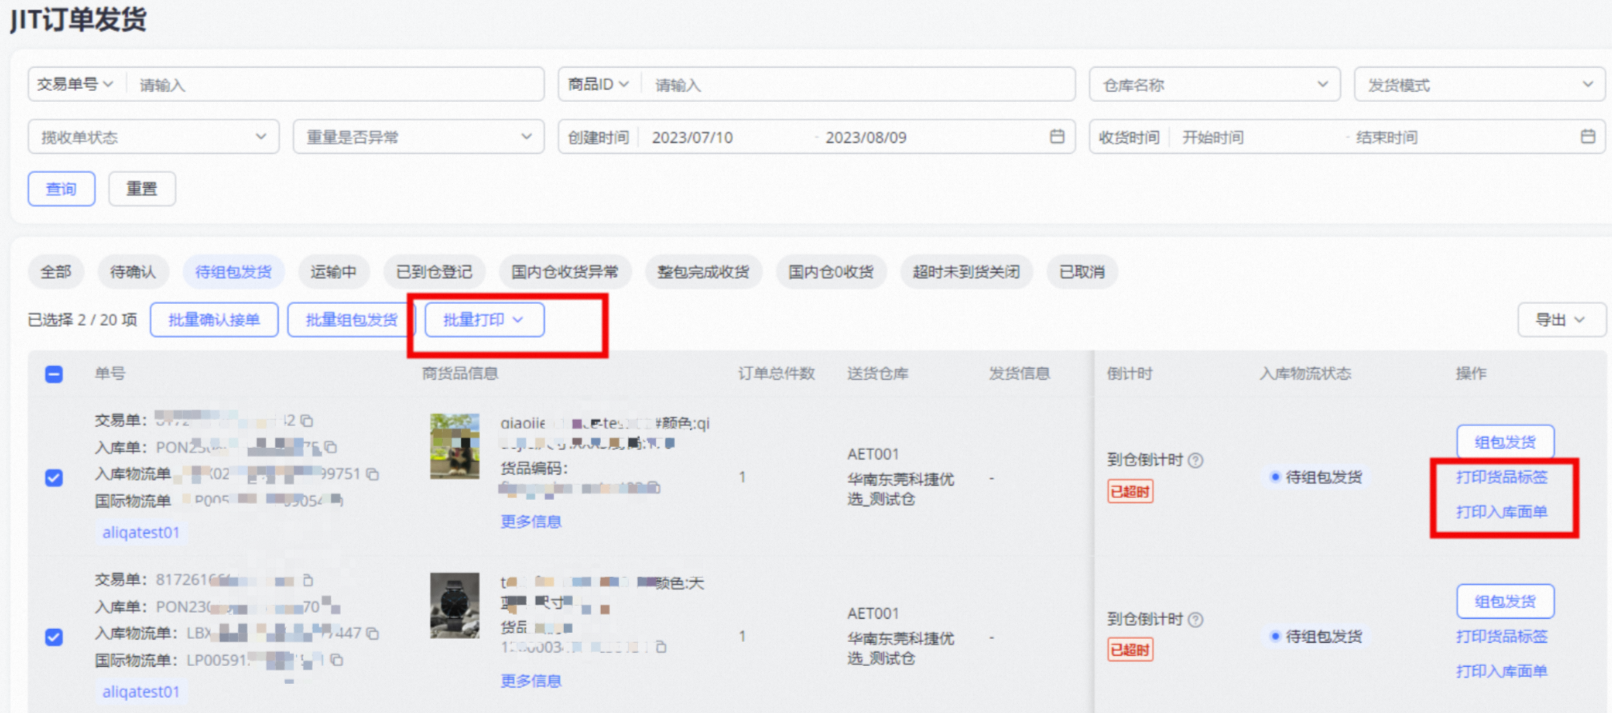Screen dimensions: 1612x713
Task: Open the 创建时间 calendar picker icon
Action: tap(1057, 137)
